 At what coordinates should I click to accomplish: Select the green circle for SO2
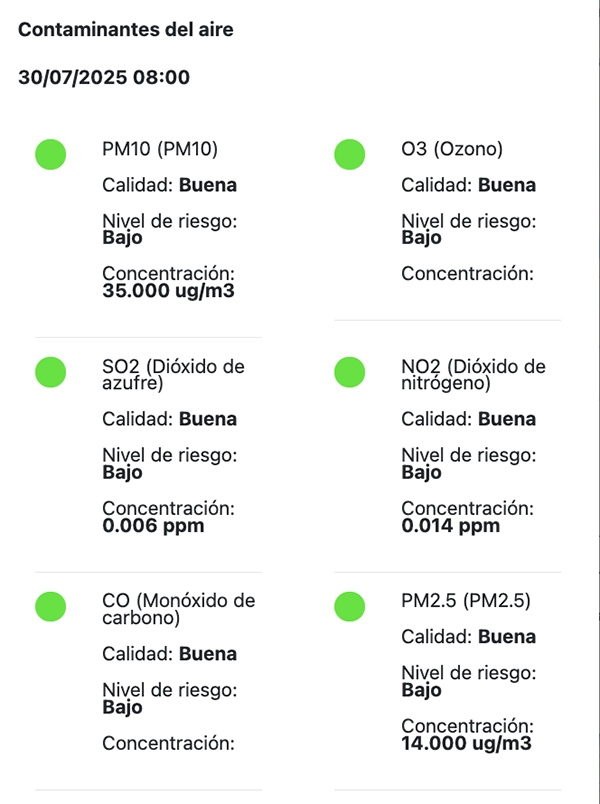51,371
